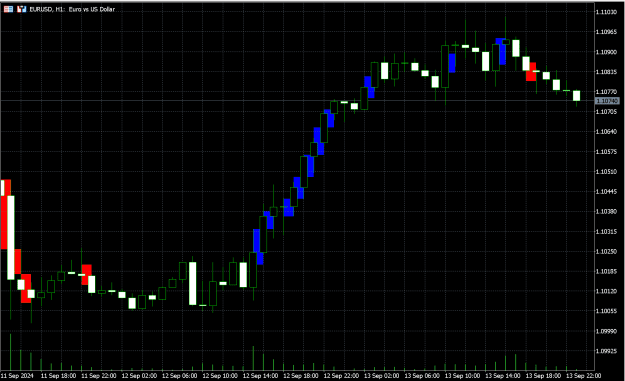Click the 12 Sep 10:00 time label
This screenshot has height=381, width=625.
click(x=220, y=375)
